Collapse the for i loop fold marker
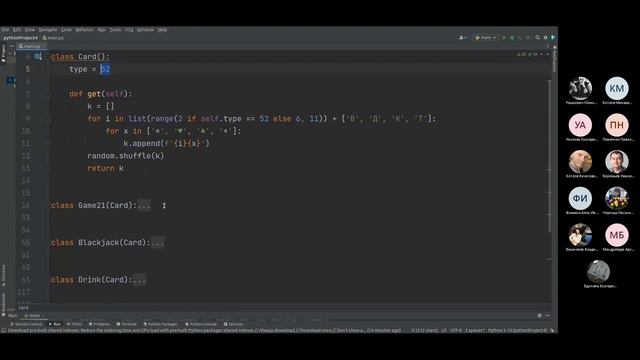Image resolution: width=640 pixels, height=360 pixels. click(48, 119)
